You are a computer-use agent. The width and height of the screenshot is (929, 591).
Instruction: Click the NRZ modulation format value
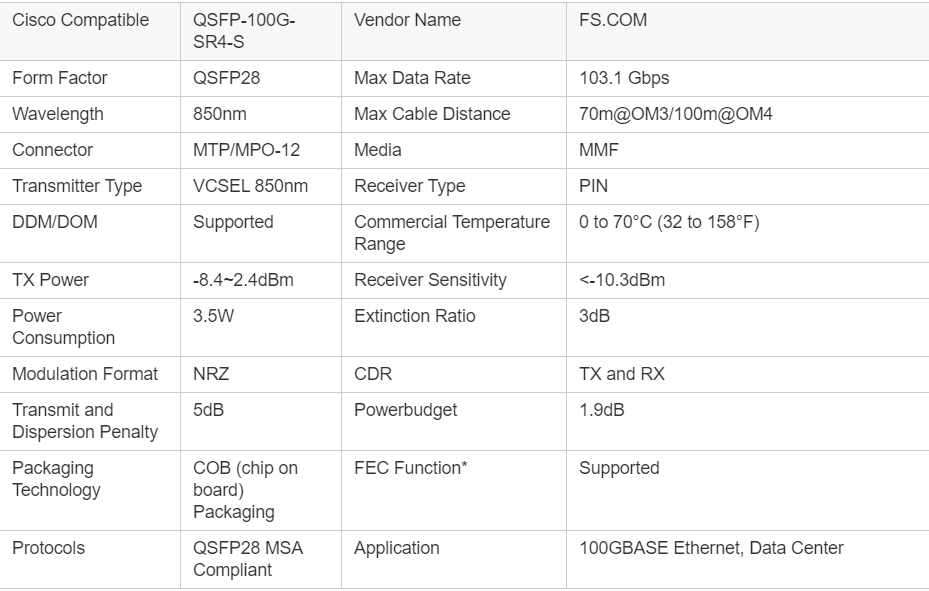[210, 374]
